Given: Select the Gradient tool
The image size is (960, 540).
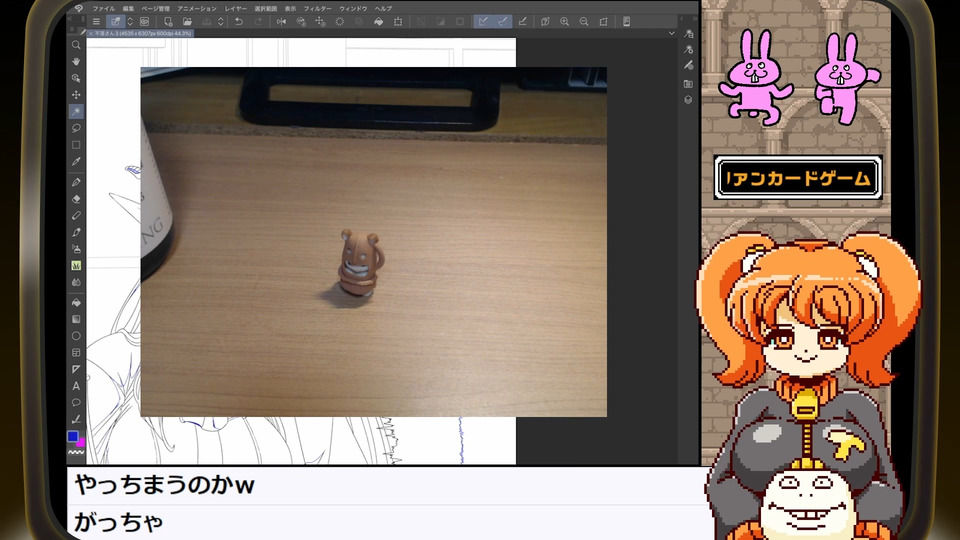Looking at the screenshot, I should coord(76,319).
